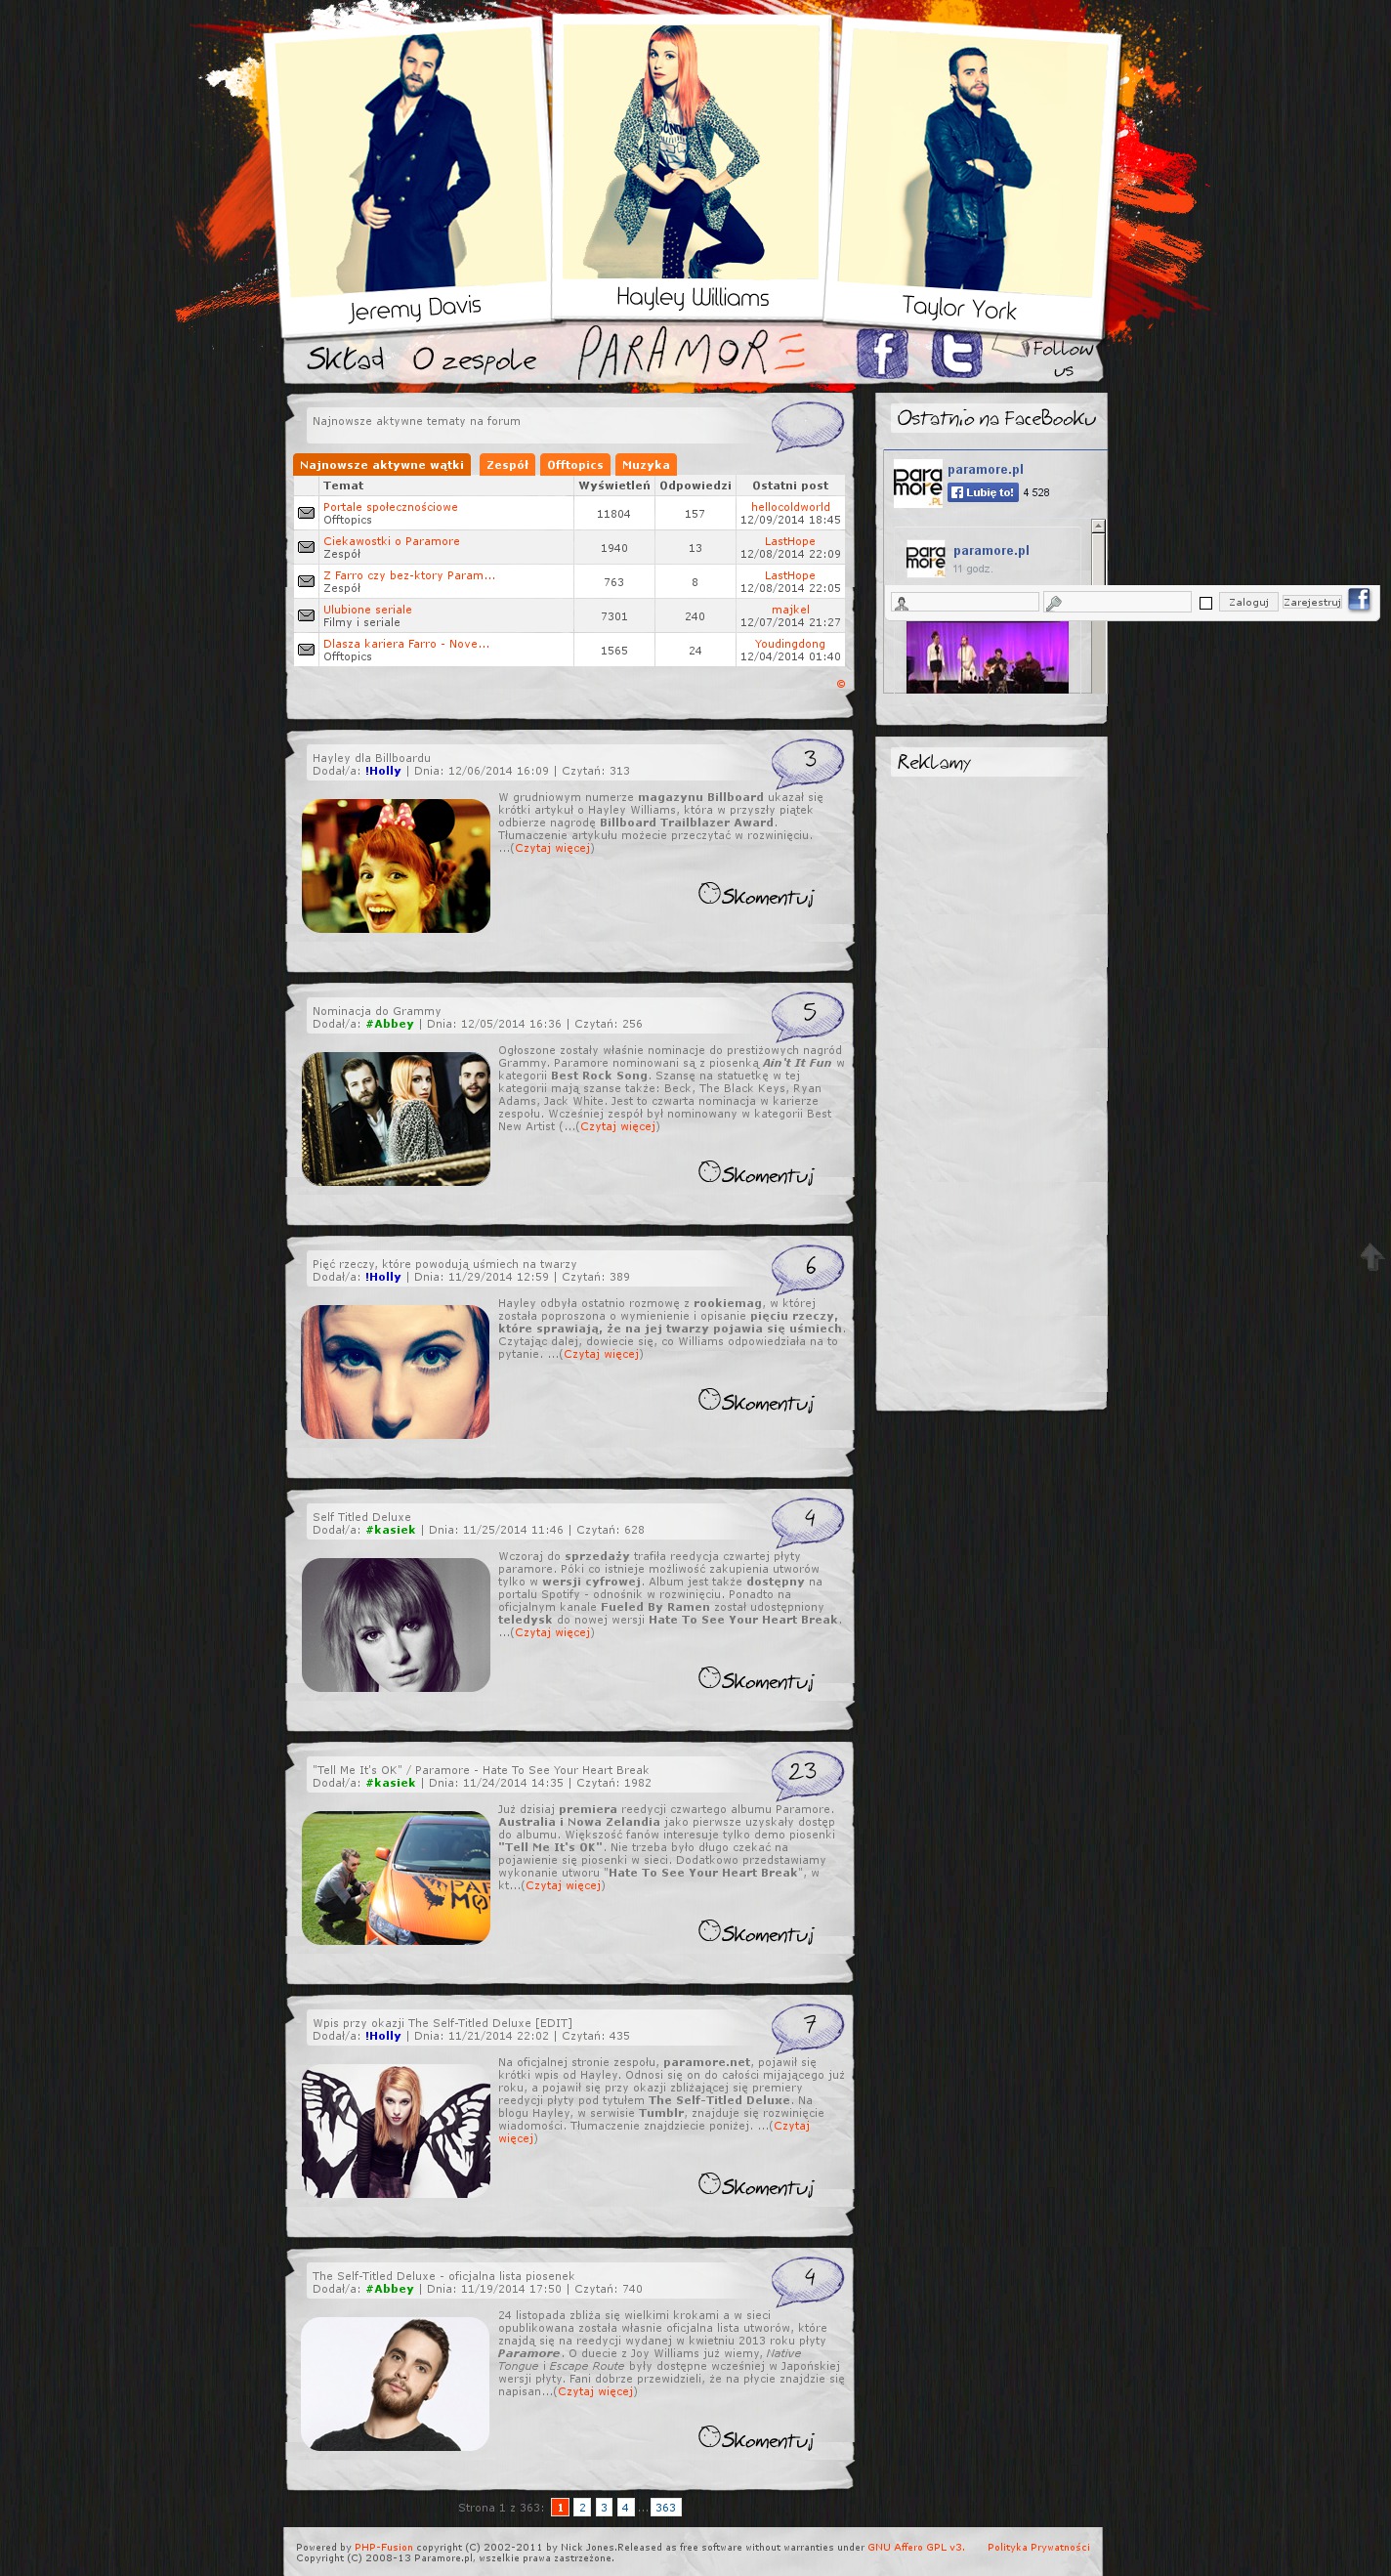Click the username input field

972,602
